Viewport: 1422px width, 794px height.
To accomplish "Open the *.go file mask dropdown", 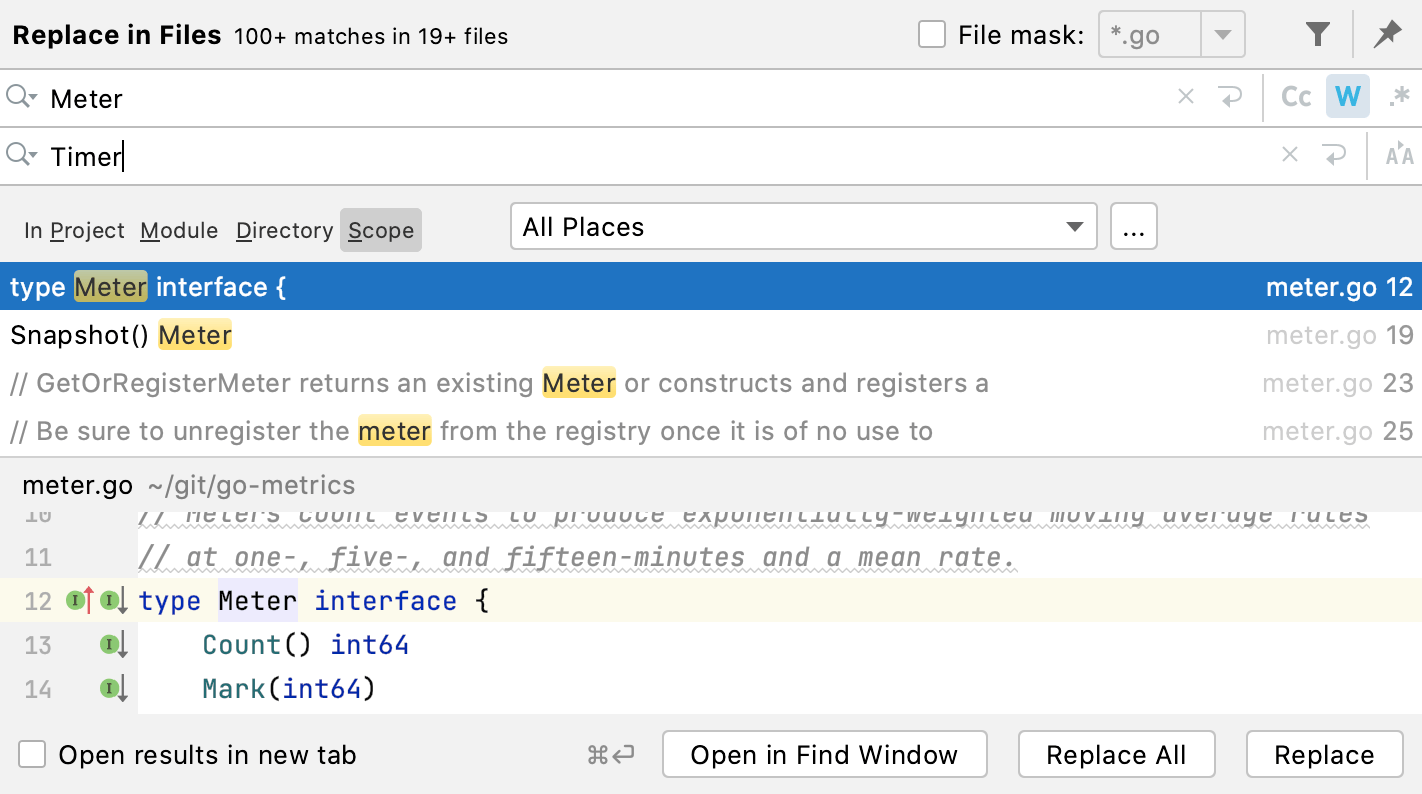I will [1223, 33].
